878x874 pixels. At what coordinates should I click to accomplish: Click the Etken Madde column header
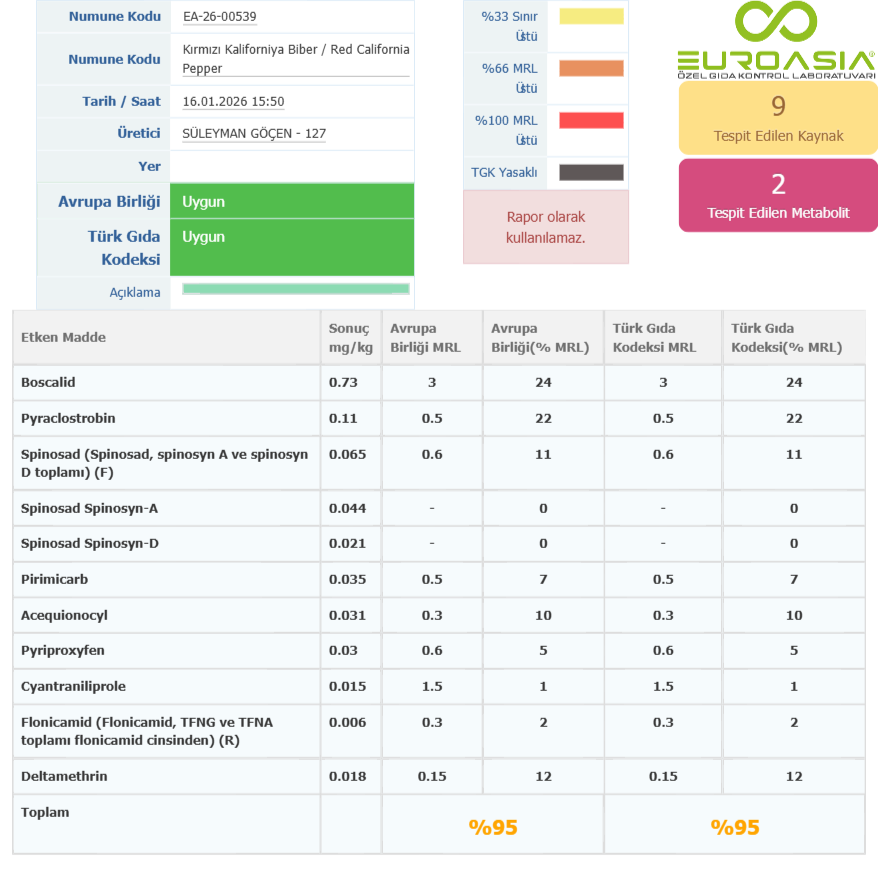tap(64, 337)
